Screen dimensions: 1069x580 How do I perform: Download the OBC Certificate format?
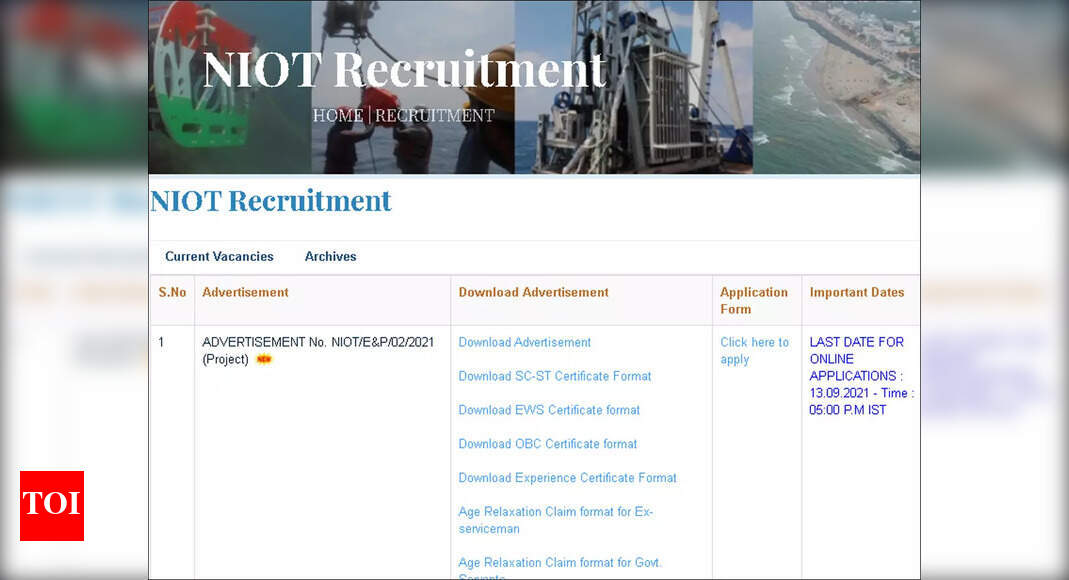[x=547, y=444]
